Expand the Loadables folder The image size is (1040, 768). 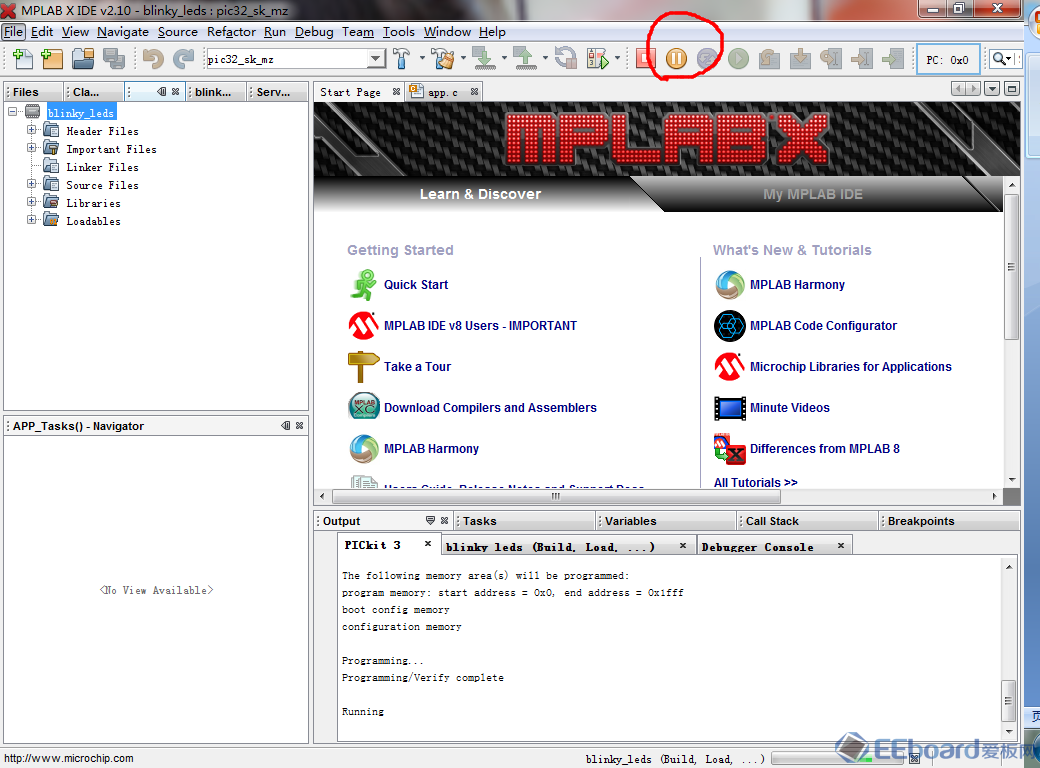tap(31, 220)
